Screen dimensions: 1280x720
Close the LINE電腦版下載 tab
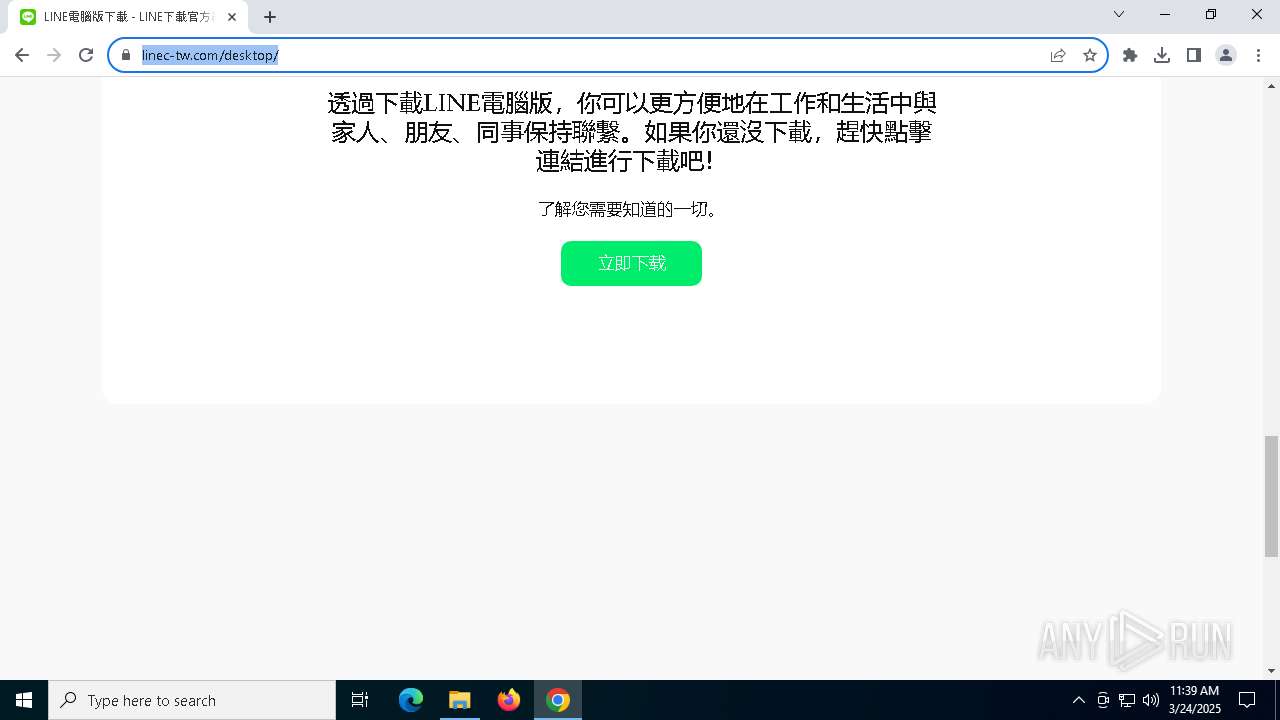click(x=232, y=17)
